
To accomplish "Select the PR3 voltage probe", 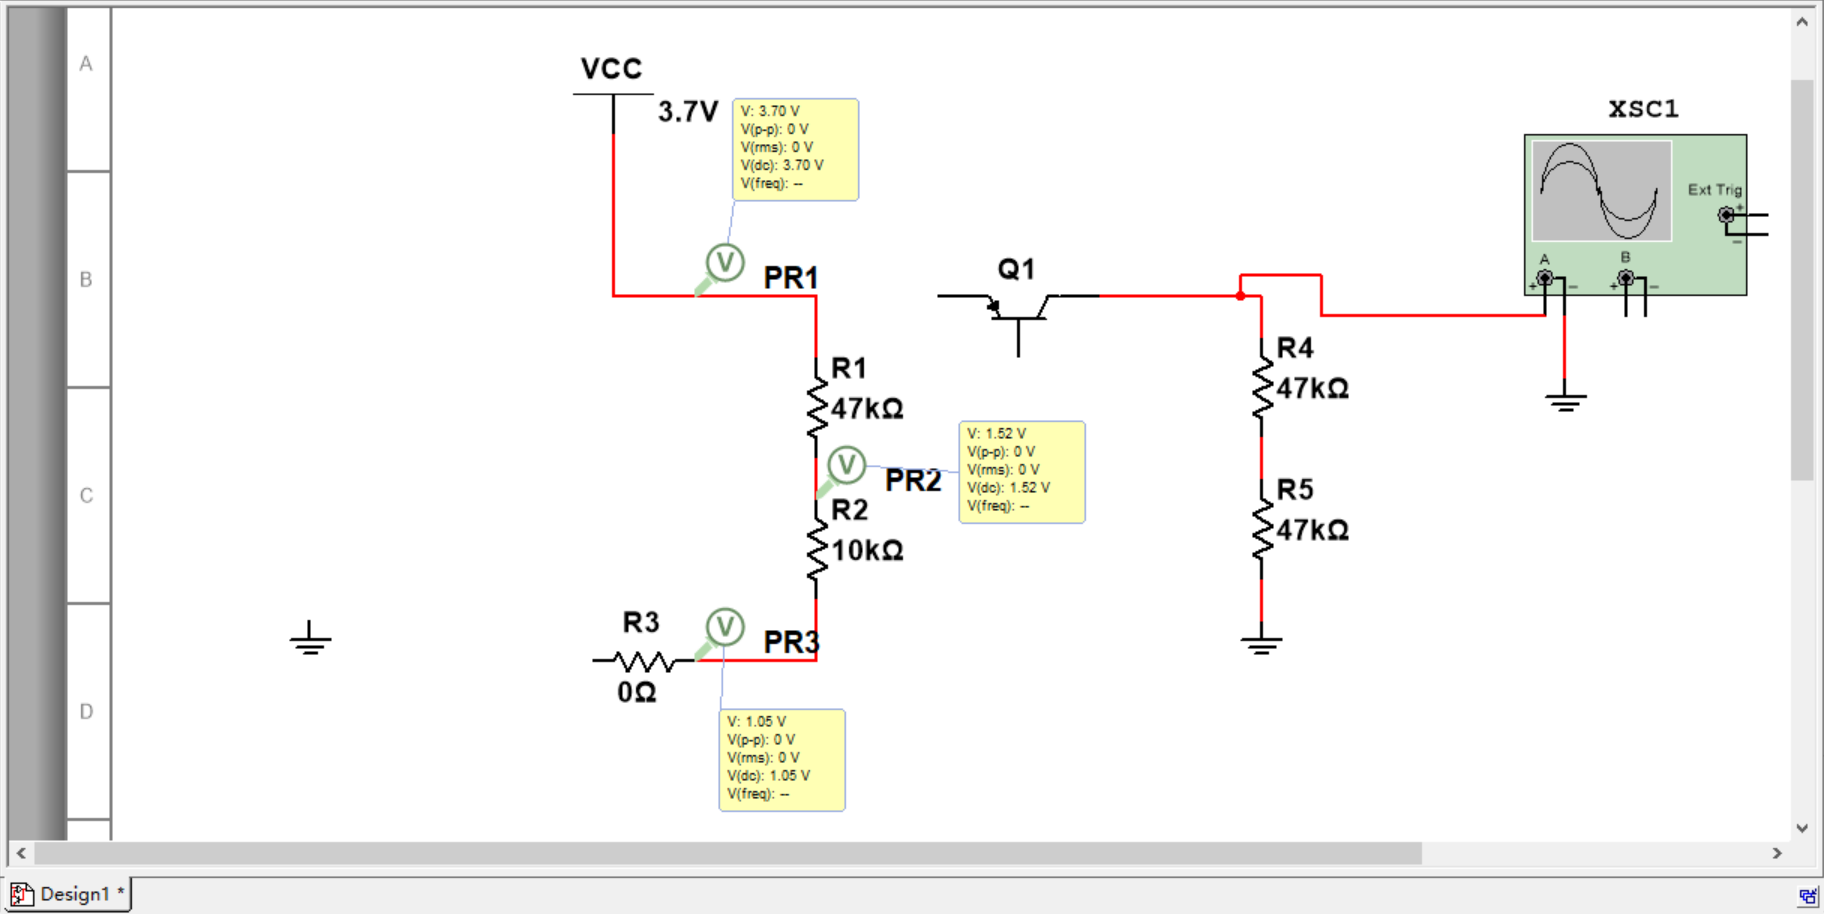I will (x=725, y=627).
